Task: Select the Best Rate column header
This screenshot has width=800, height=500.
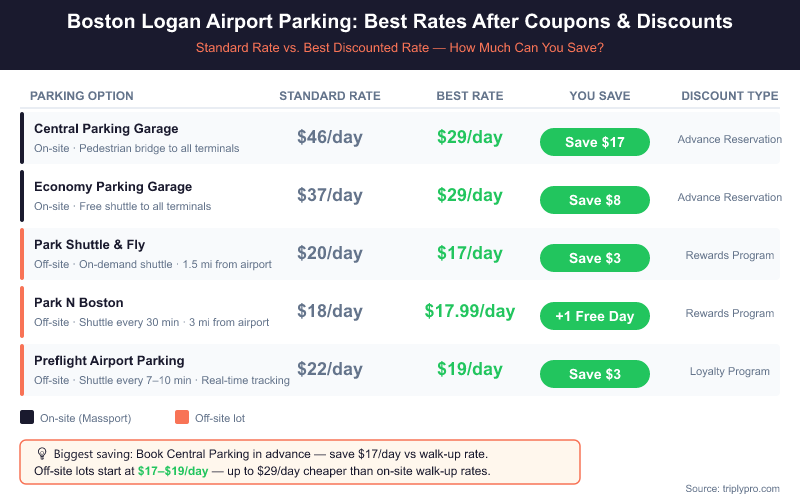Action: [470, 96]
